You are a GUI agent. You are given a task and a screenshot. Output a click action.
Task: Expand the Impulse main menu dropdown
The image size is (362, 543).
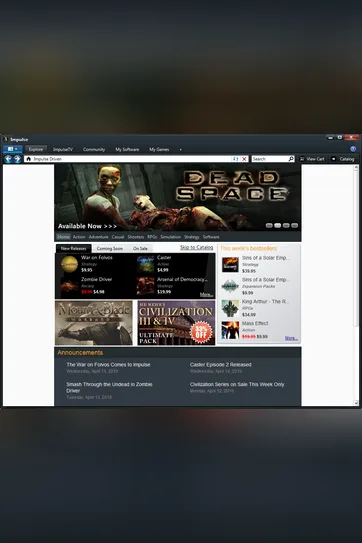13,149
